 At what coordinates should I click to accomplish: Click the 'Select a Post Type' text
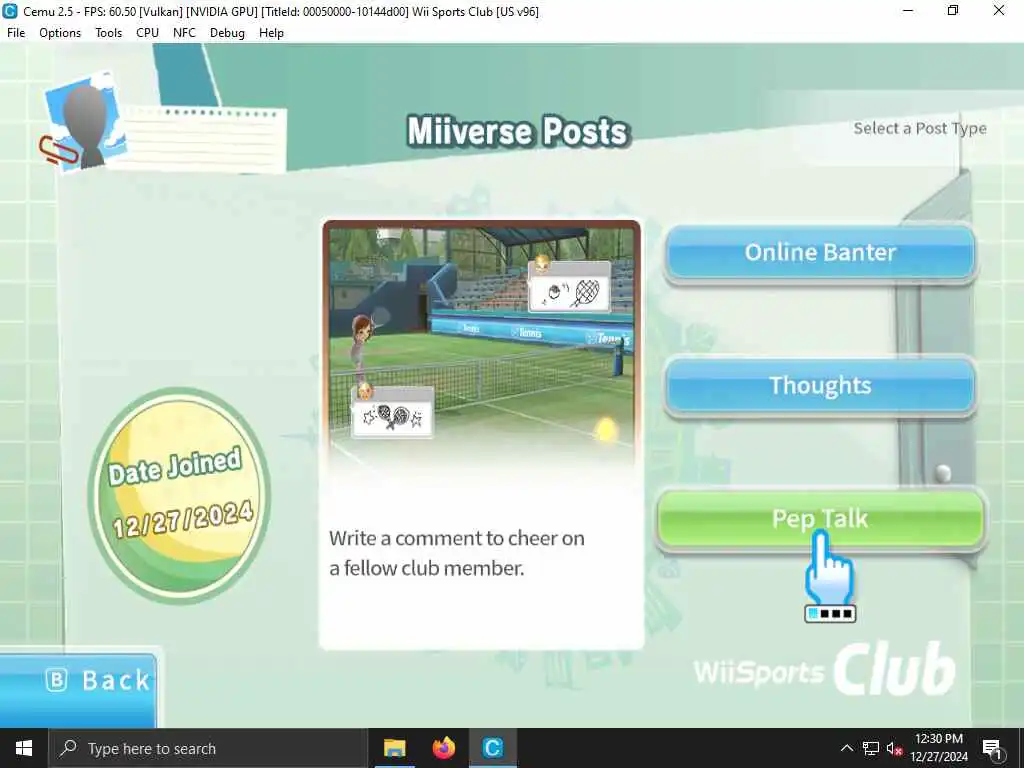tap(920, 129)
